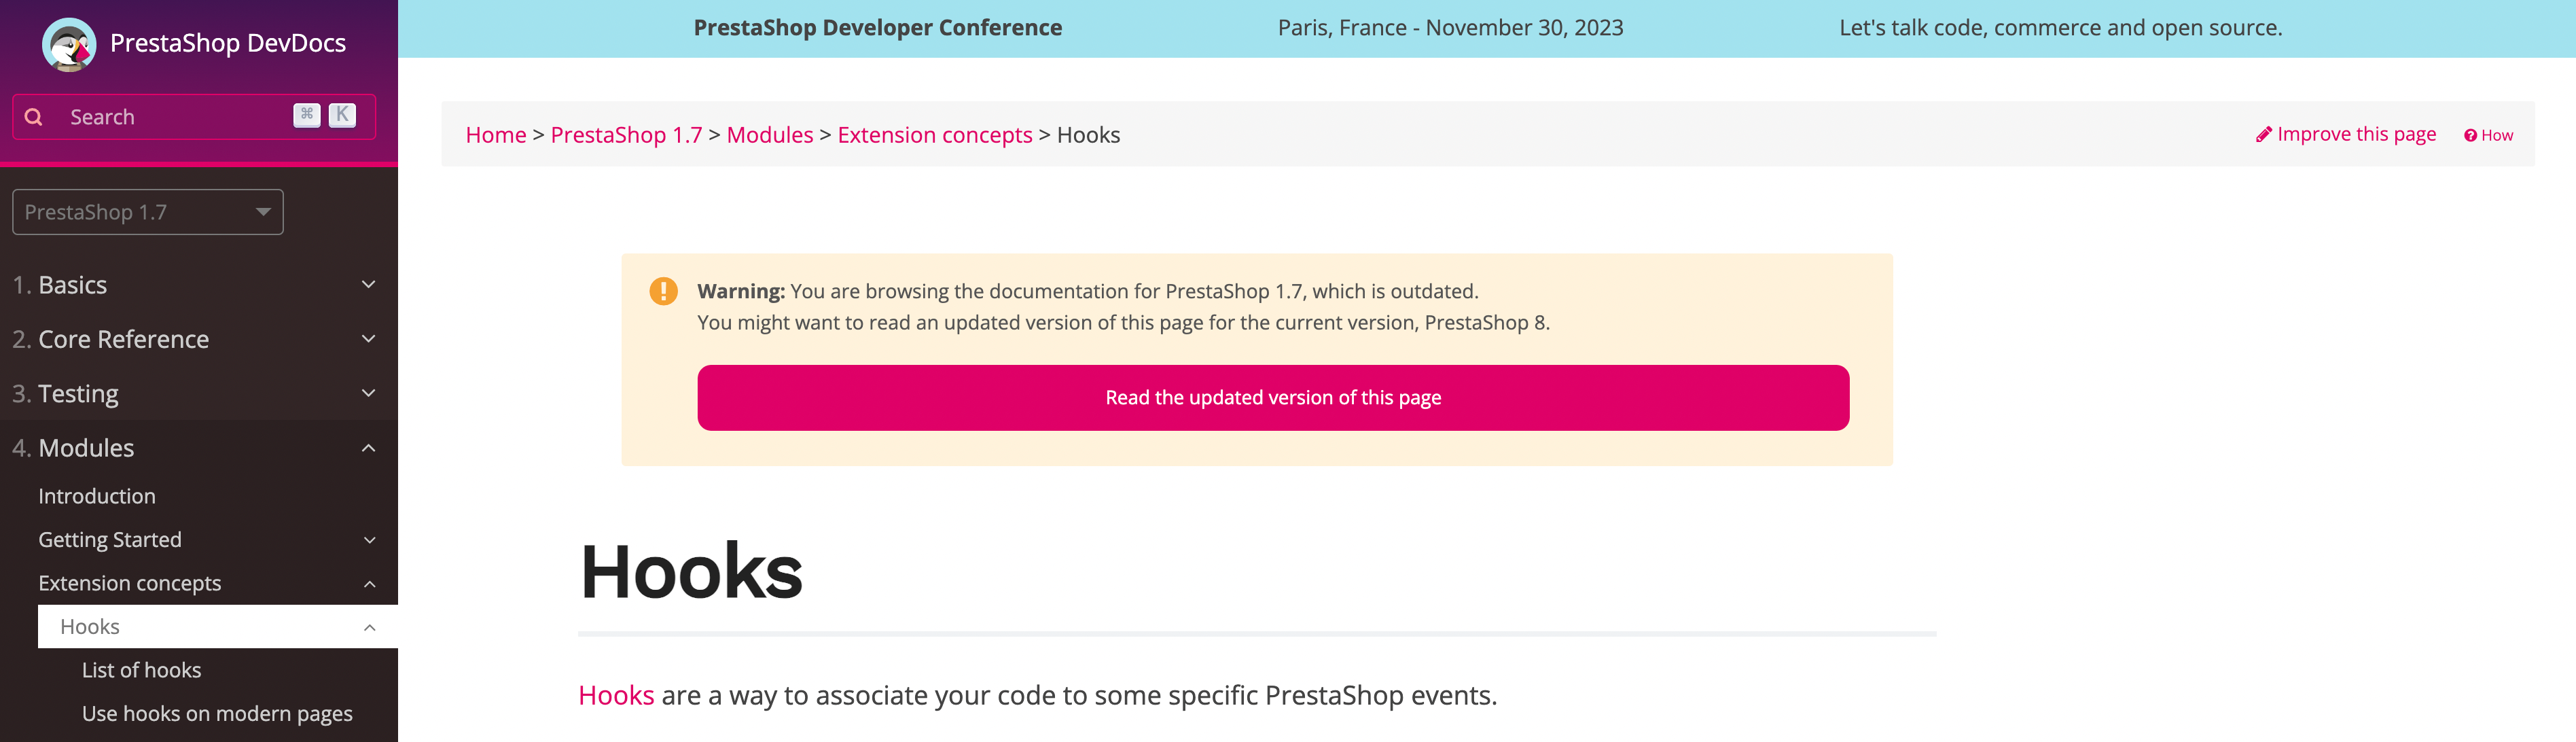Viewport: 2576px width, 742px height.
Task: Open Extension concepts breadcrumb link
Action: tap(934, 135)
